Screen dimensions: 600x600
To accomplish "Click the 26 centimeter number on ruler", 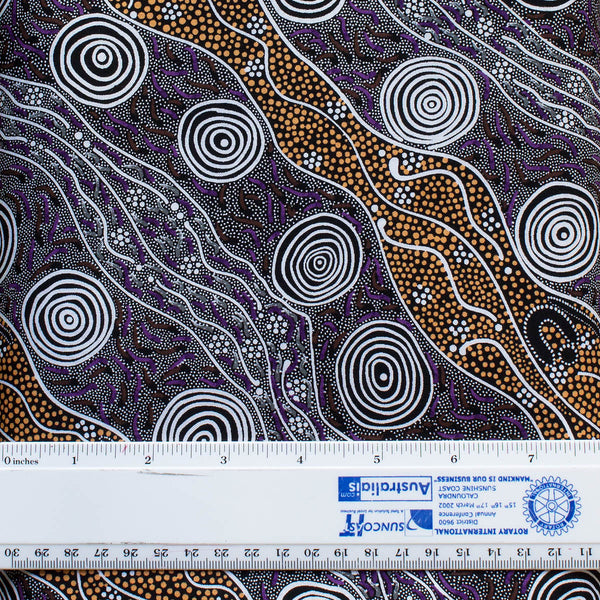I will coord(131,553).
